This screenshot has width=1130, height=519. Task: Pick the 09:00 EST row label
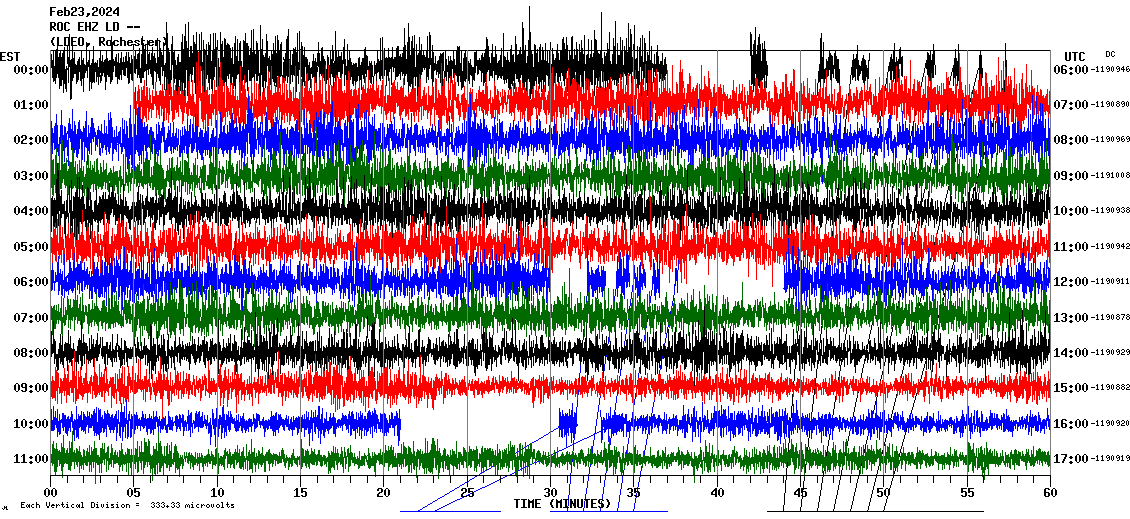(30, 388)
